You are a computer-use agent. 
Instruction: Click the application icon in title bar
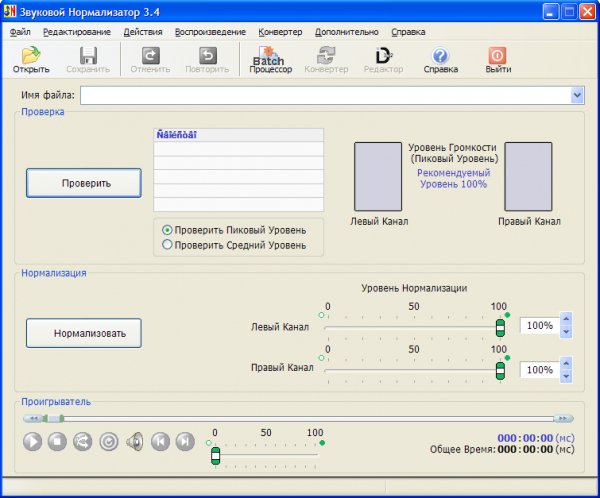point(10,12)
